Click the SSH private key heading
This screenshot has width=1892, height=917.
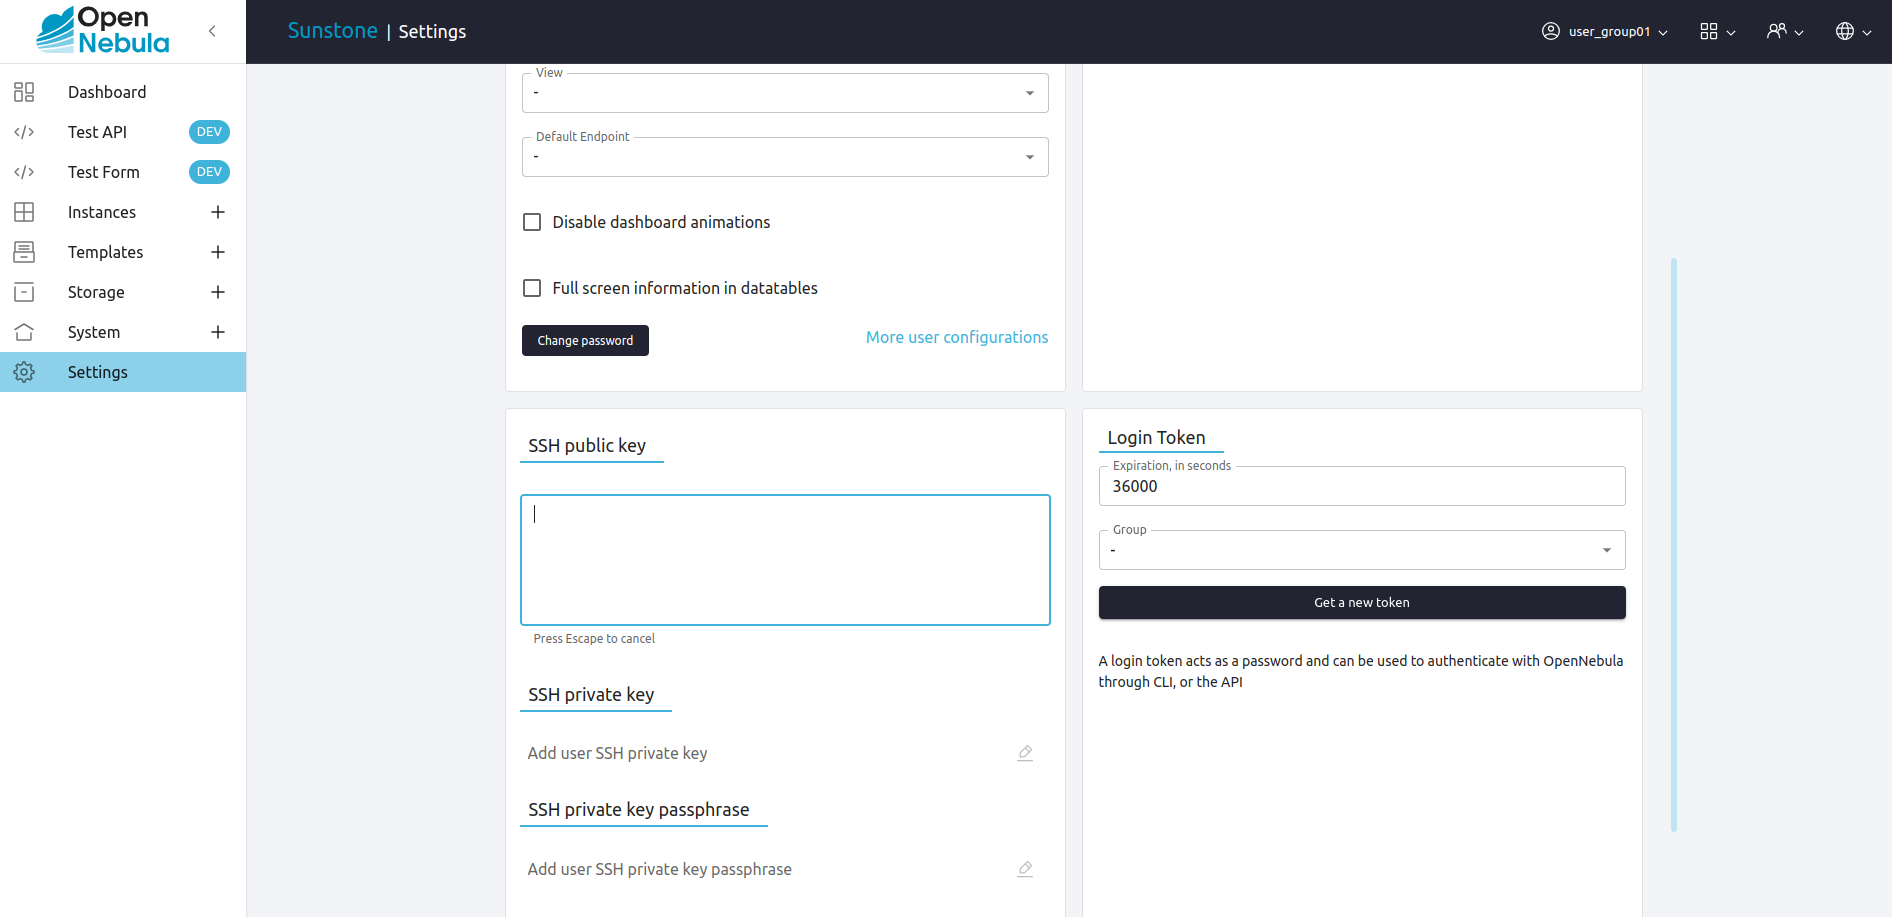click(591, 694)
